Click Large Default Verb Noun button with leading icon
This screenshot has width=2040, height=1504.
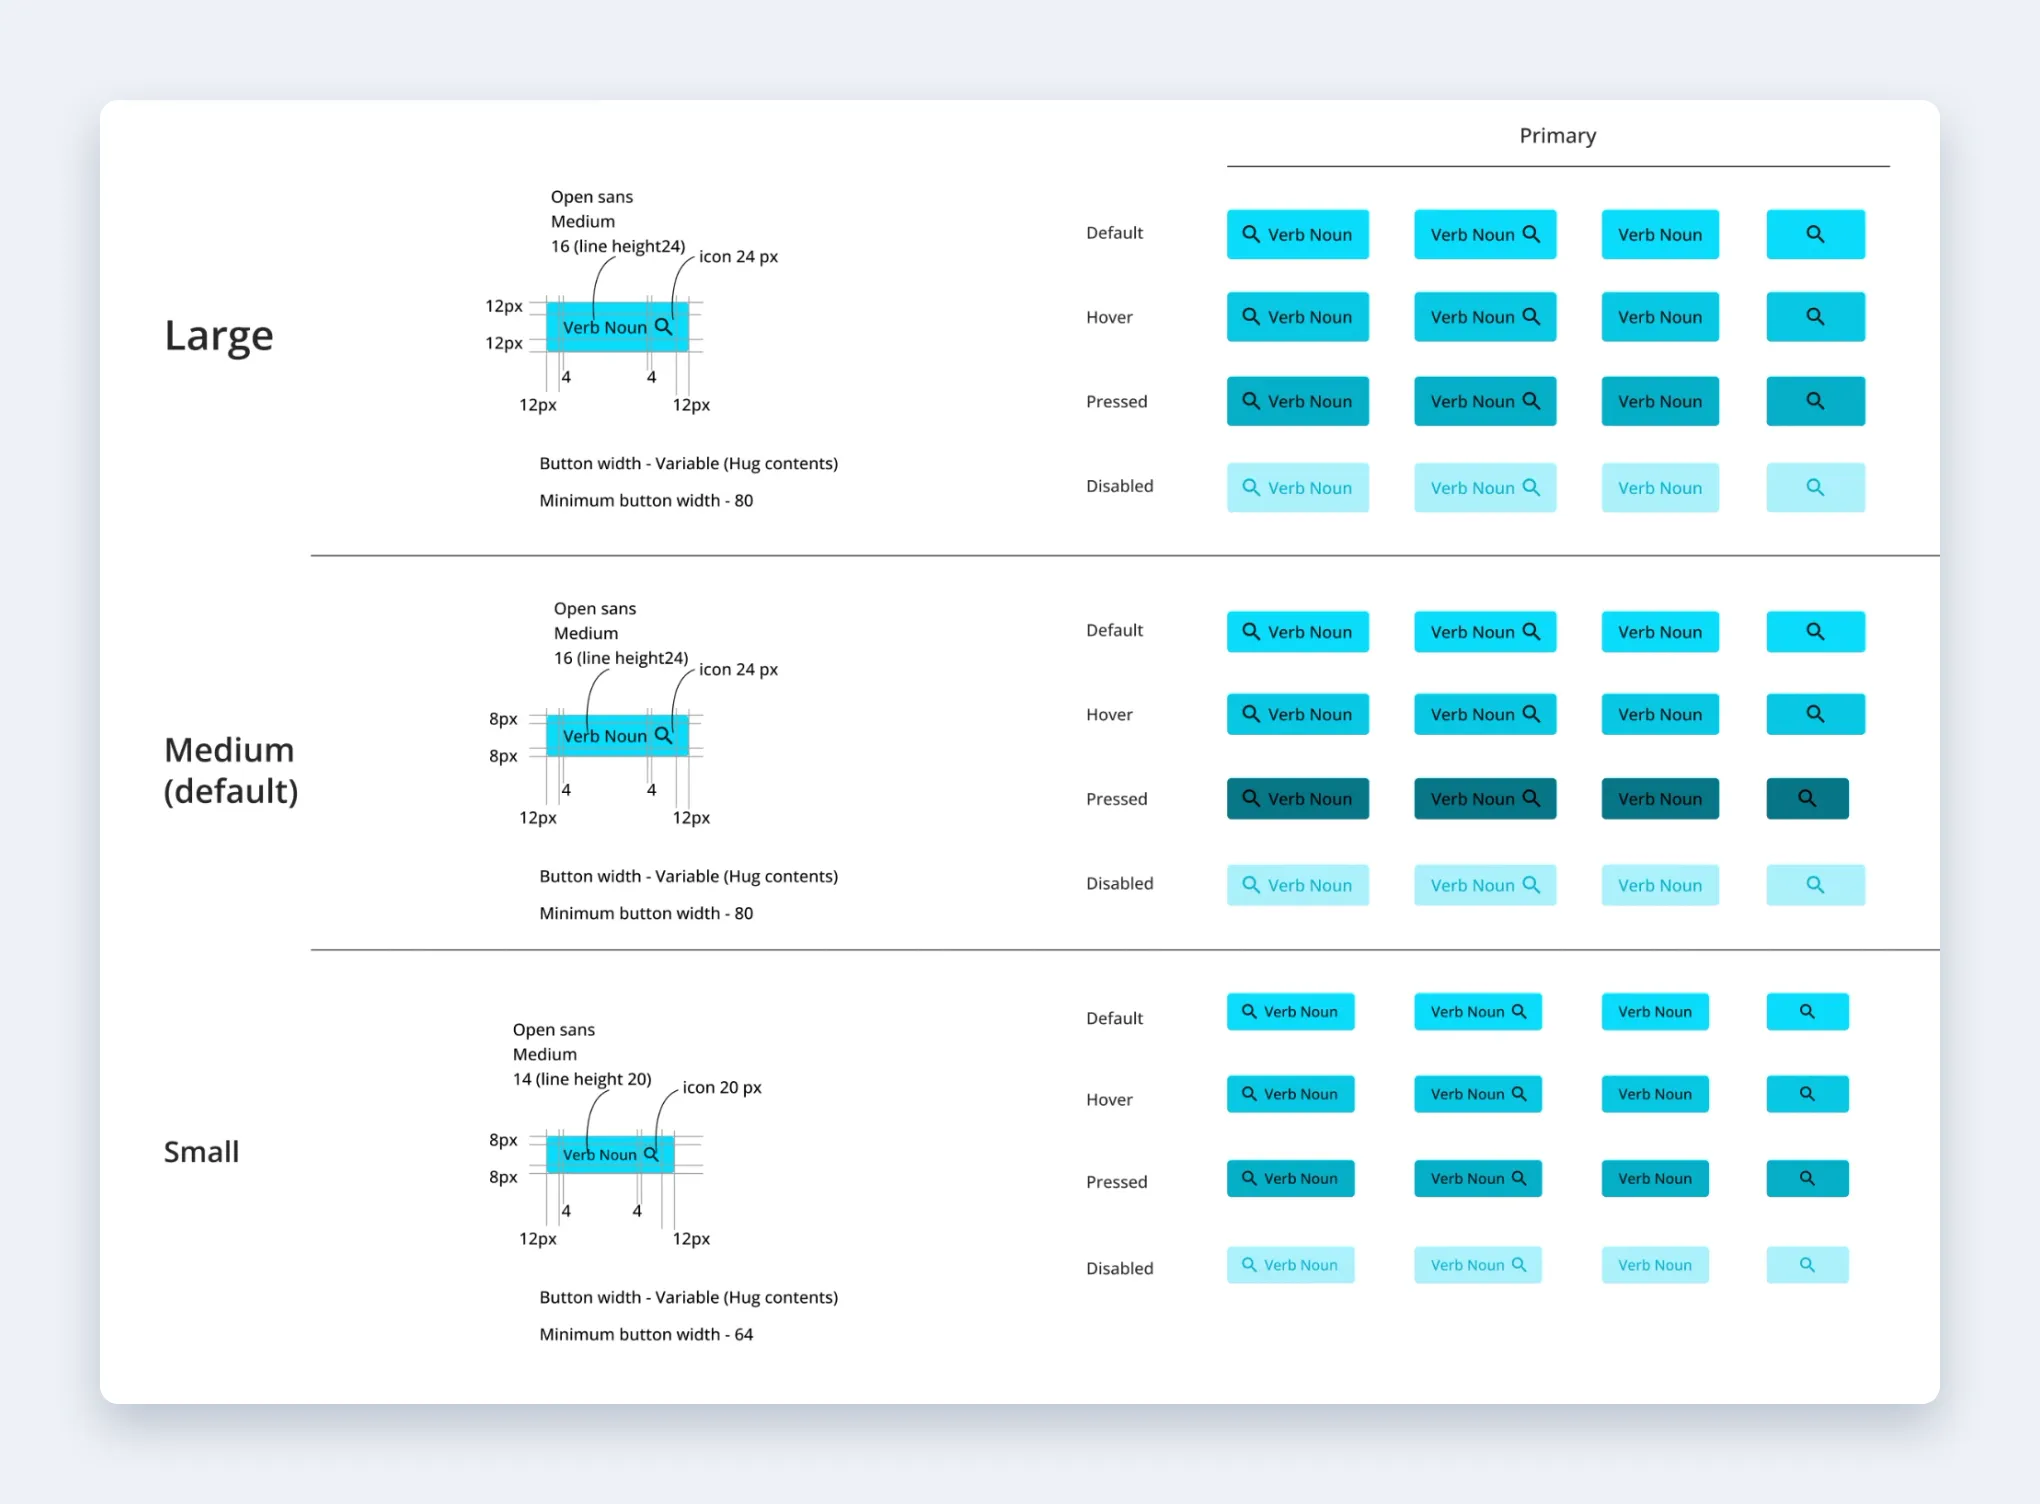coord(1298,234)
